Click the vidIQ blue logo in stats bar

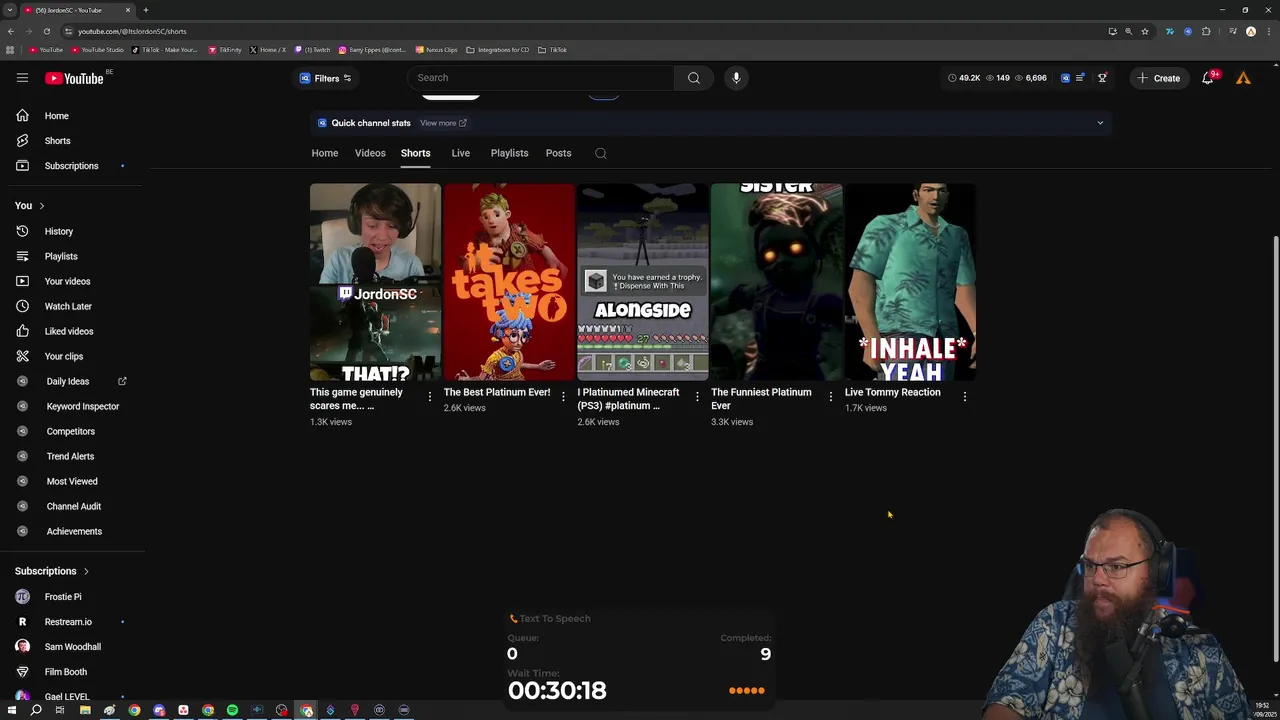tap(1065, 78)
